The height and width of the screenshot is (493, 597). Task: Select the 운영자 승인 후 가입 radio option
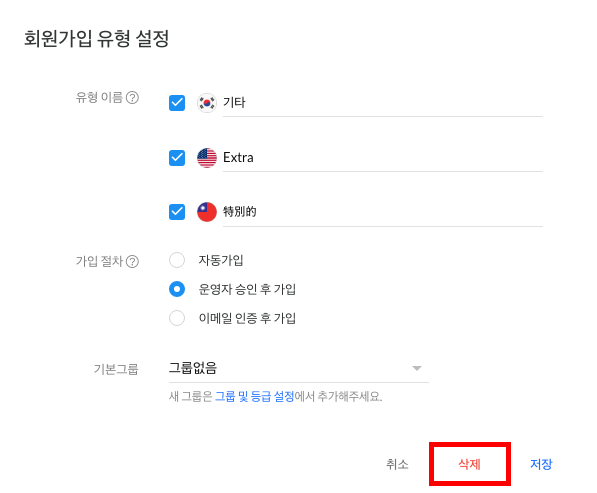point(177,289)
